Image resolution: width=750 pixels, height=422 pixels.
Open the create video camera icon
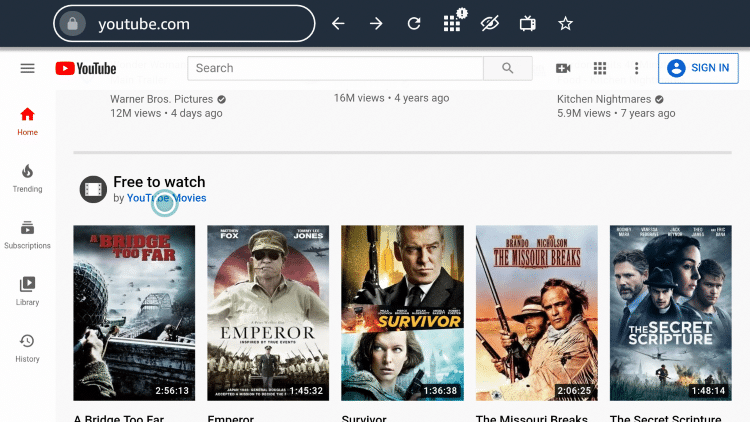tap(563, 68)
